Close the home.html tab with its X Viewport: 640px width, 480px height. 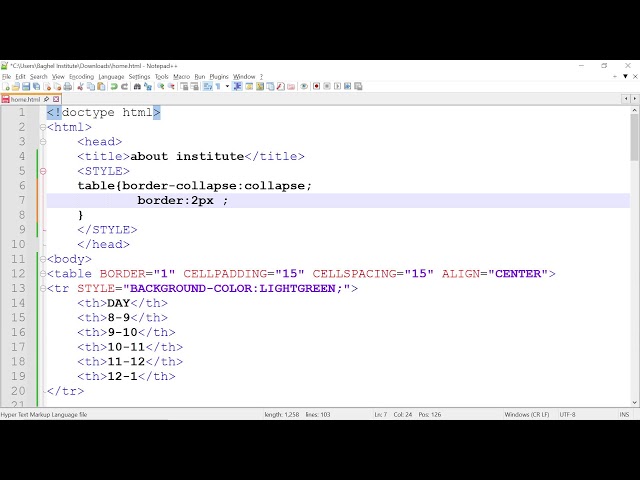tap(56, 99)
